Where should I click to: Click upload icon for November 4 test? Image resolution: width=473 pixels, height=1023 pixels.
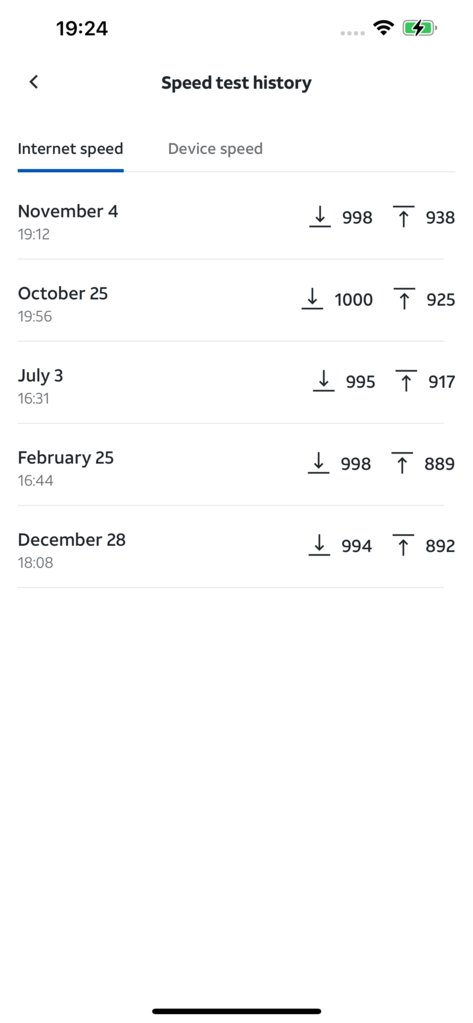(x=403, y=217)
